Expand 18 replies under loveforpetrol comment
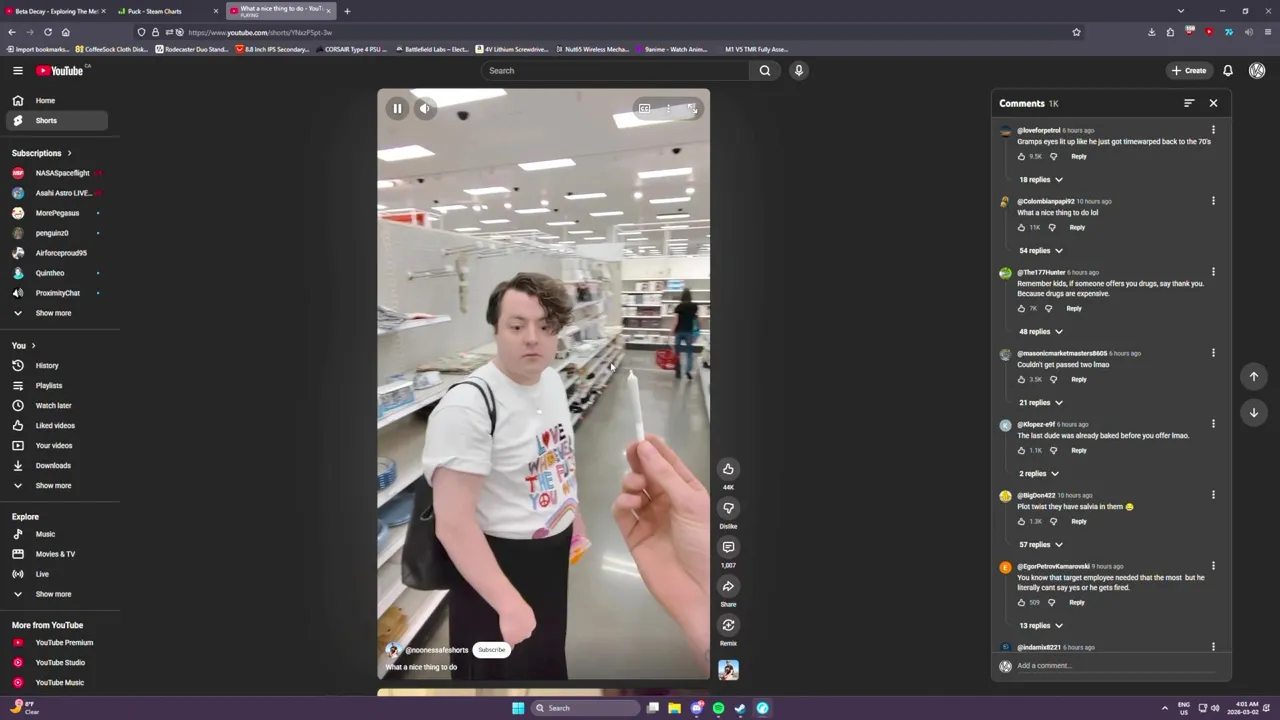 (1040, 179)
